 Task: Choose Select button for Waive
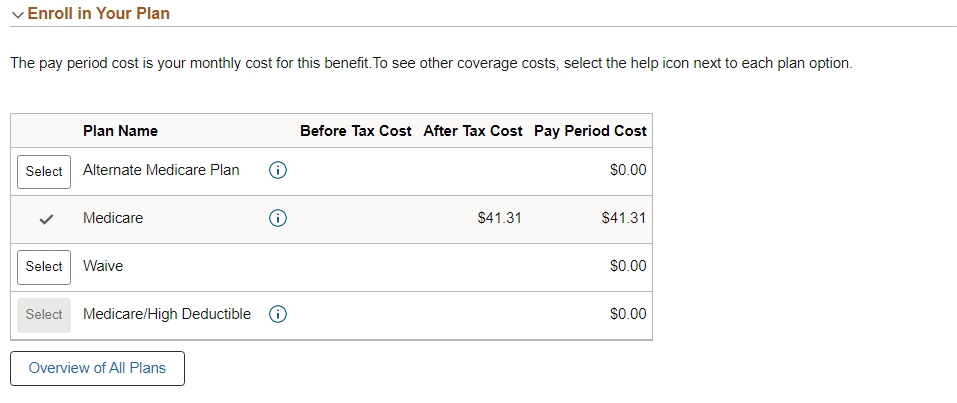click(44, 266)
